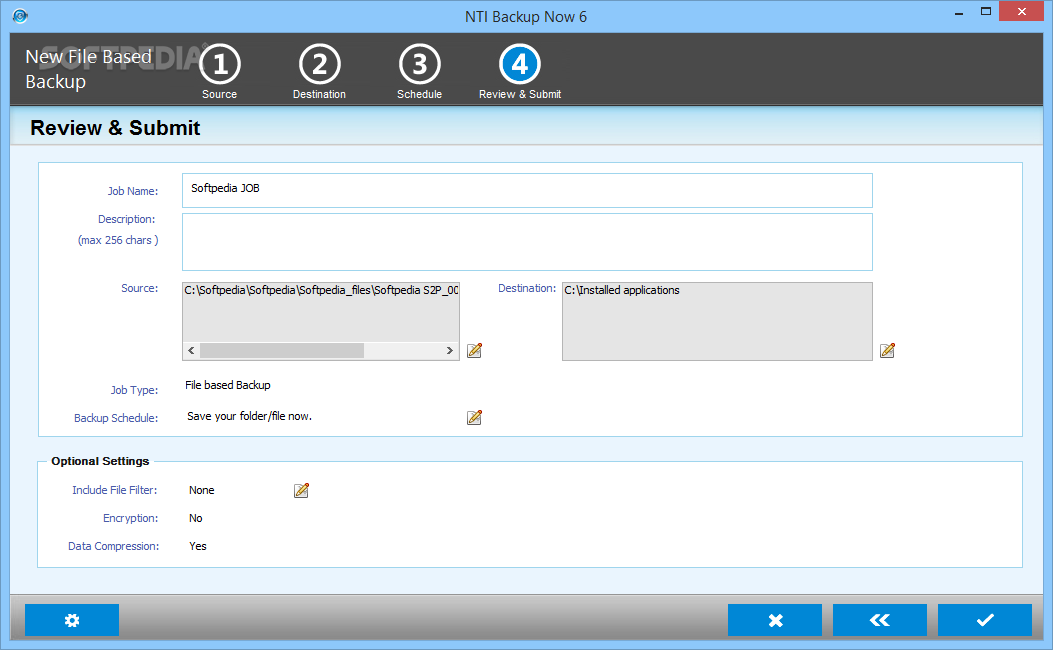Minimize the NTI Backup Now window
The height and width of the screenshot is (650, 1053).
pyautogui.click(x=959, y=12)
